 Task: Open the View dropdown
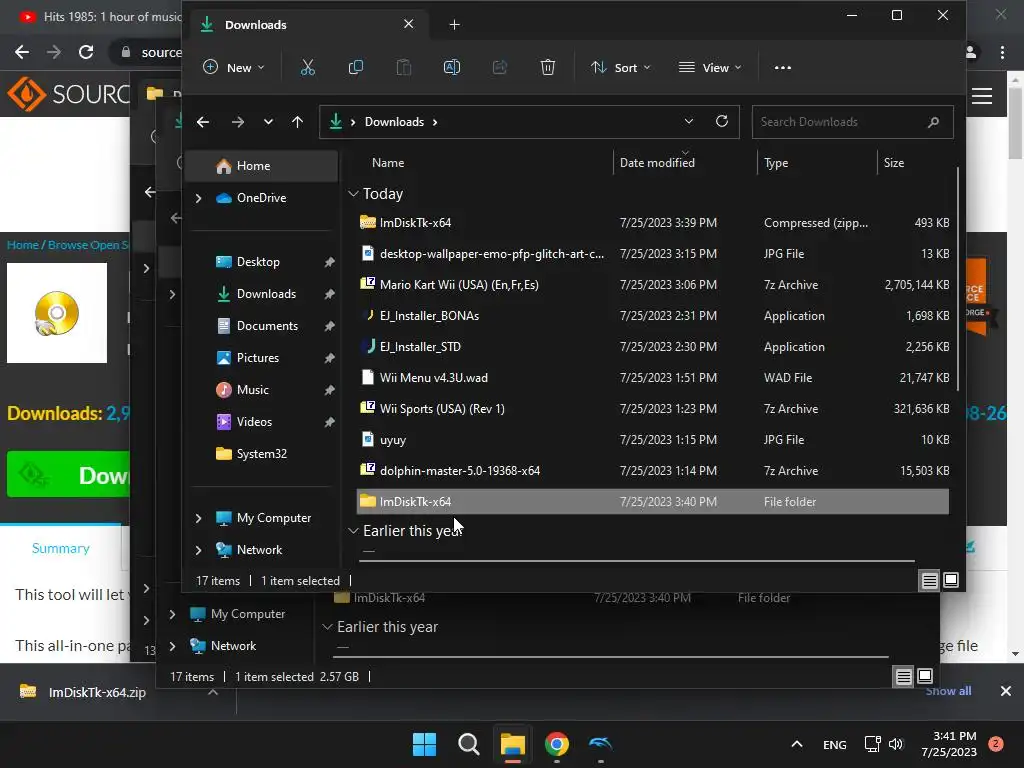point(710,67)
